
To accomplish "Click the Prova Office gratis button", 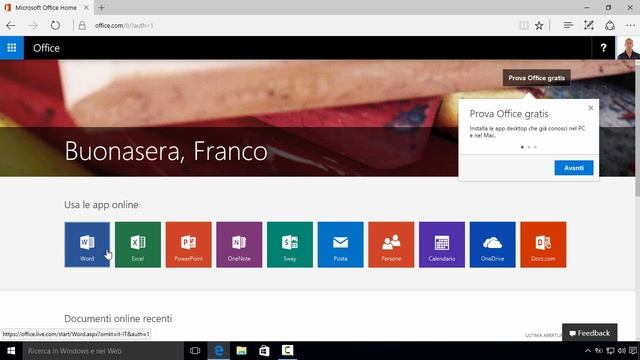I will point(536,78).
